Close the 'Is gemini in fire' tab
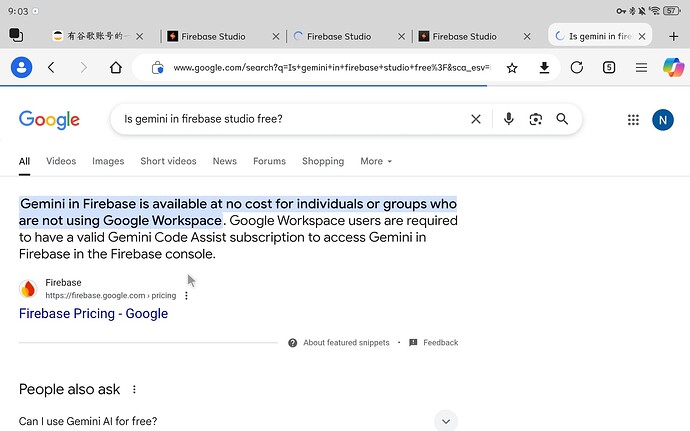 point(642,37)
